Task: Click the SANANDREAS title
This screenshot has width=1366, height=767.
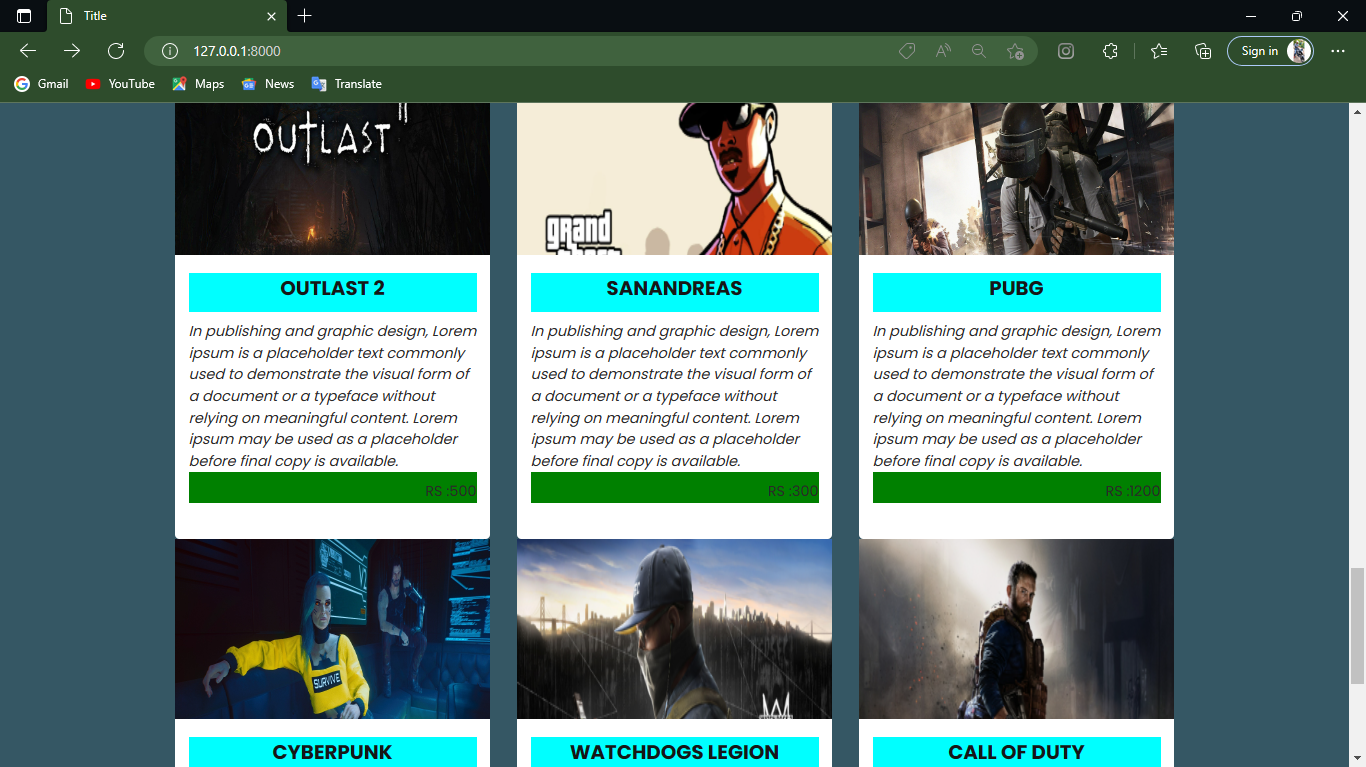Action: pyautogui.click(x=675, y=289)
